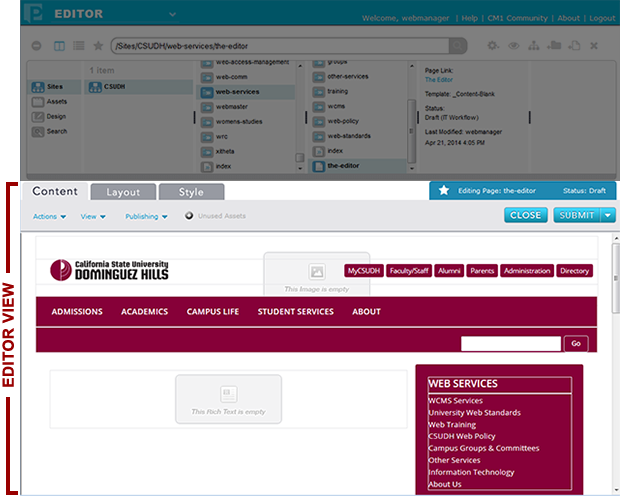Select the the-editor page item
The width and height of the screenshot is (620, 496).
point(357,166)
